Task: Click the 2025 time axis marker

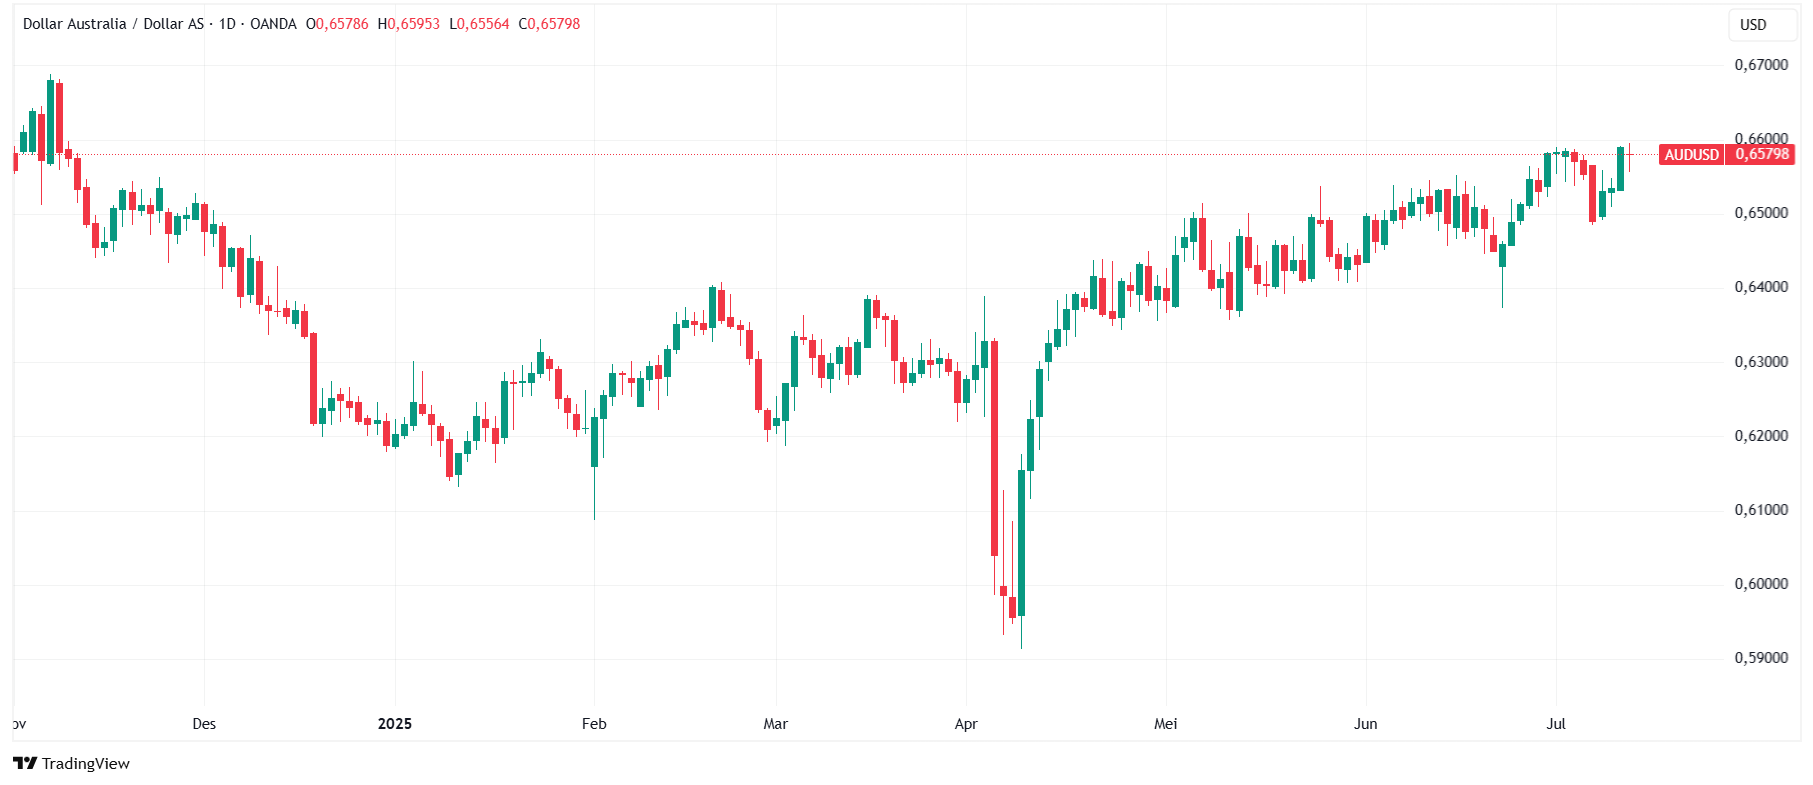Action: point(395,724)
